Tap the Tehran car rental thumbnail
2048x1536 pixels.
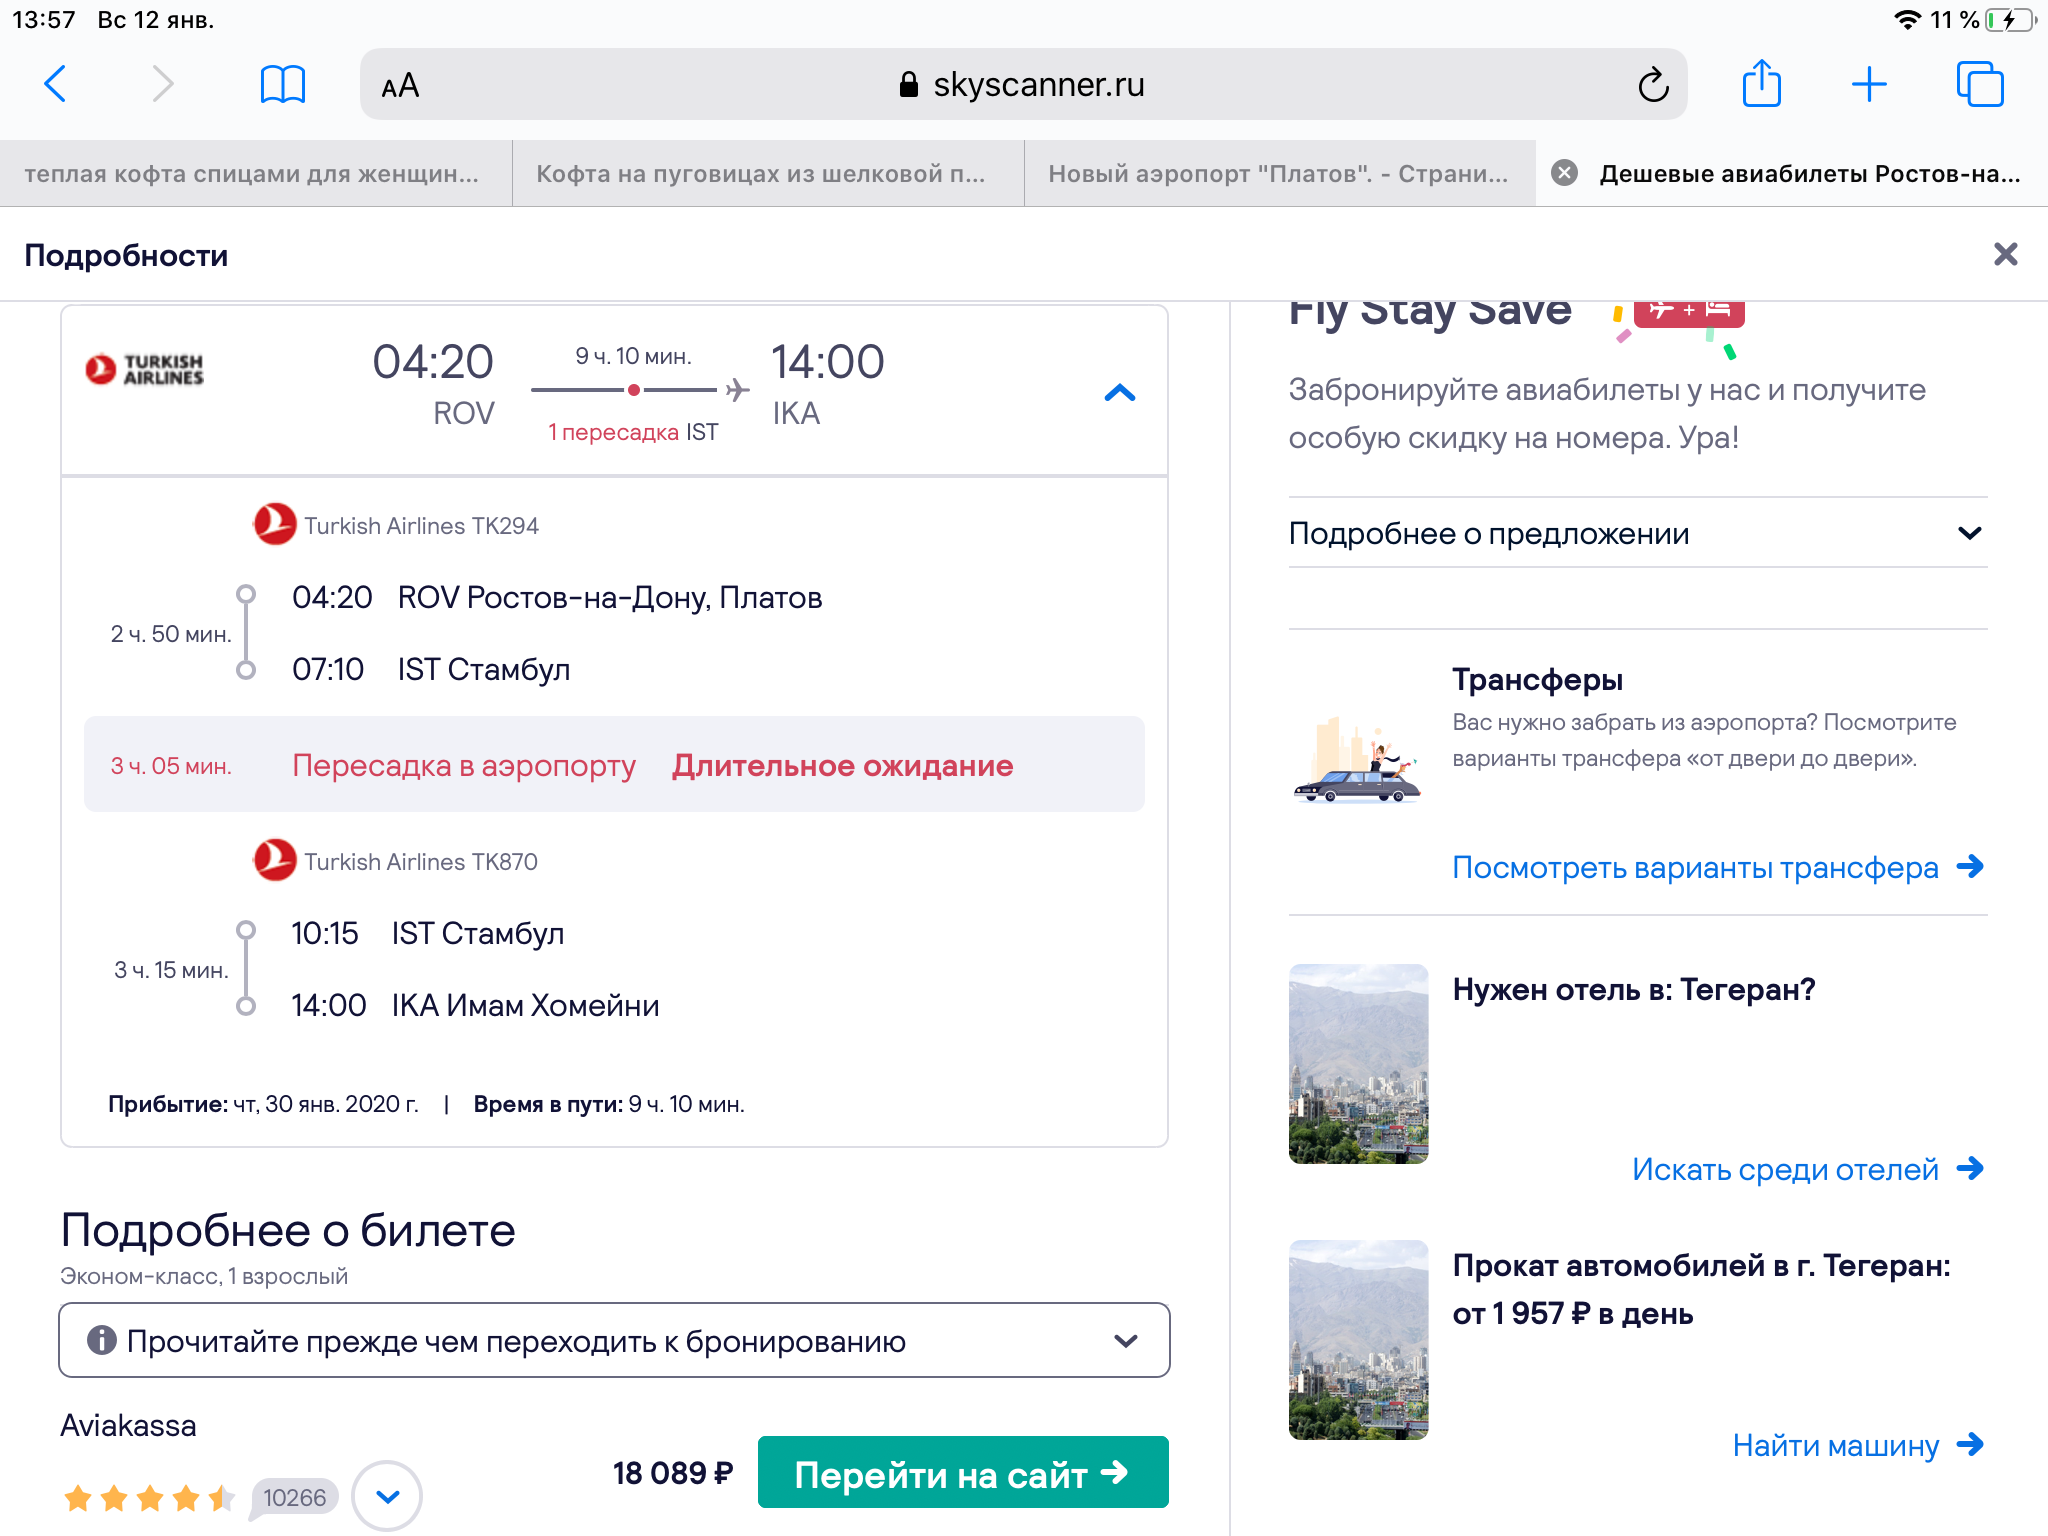point(1358,1340)
